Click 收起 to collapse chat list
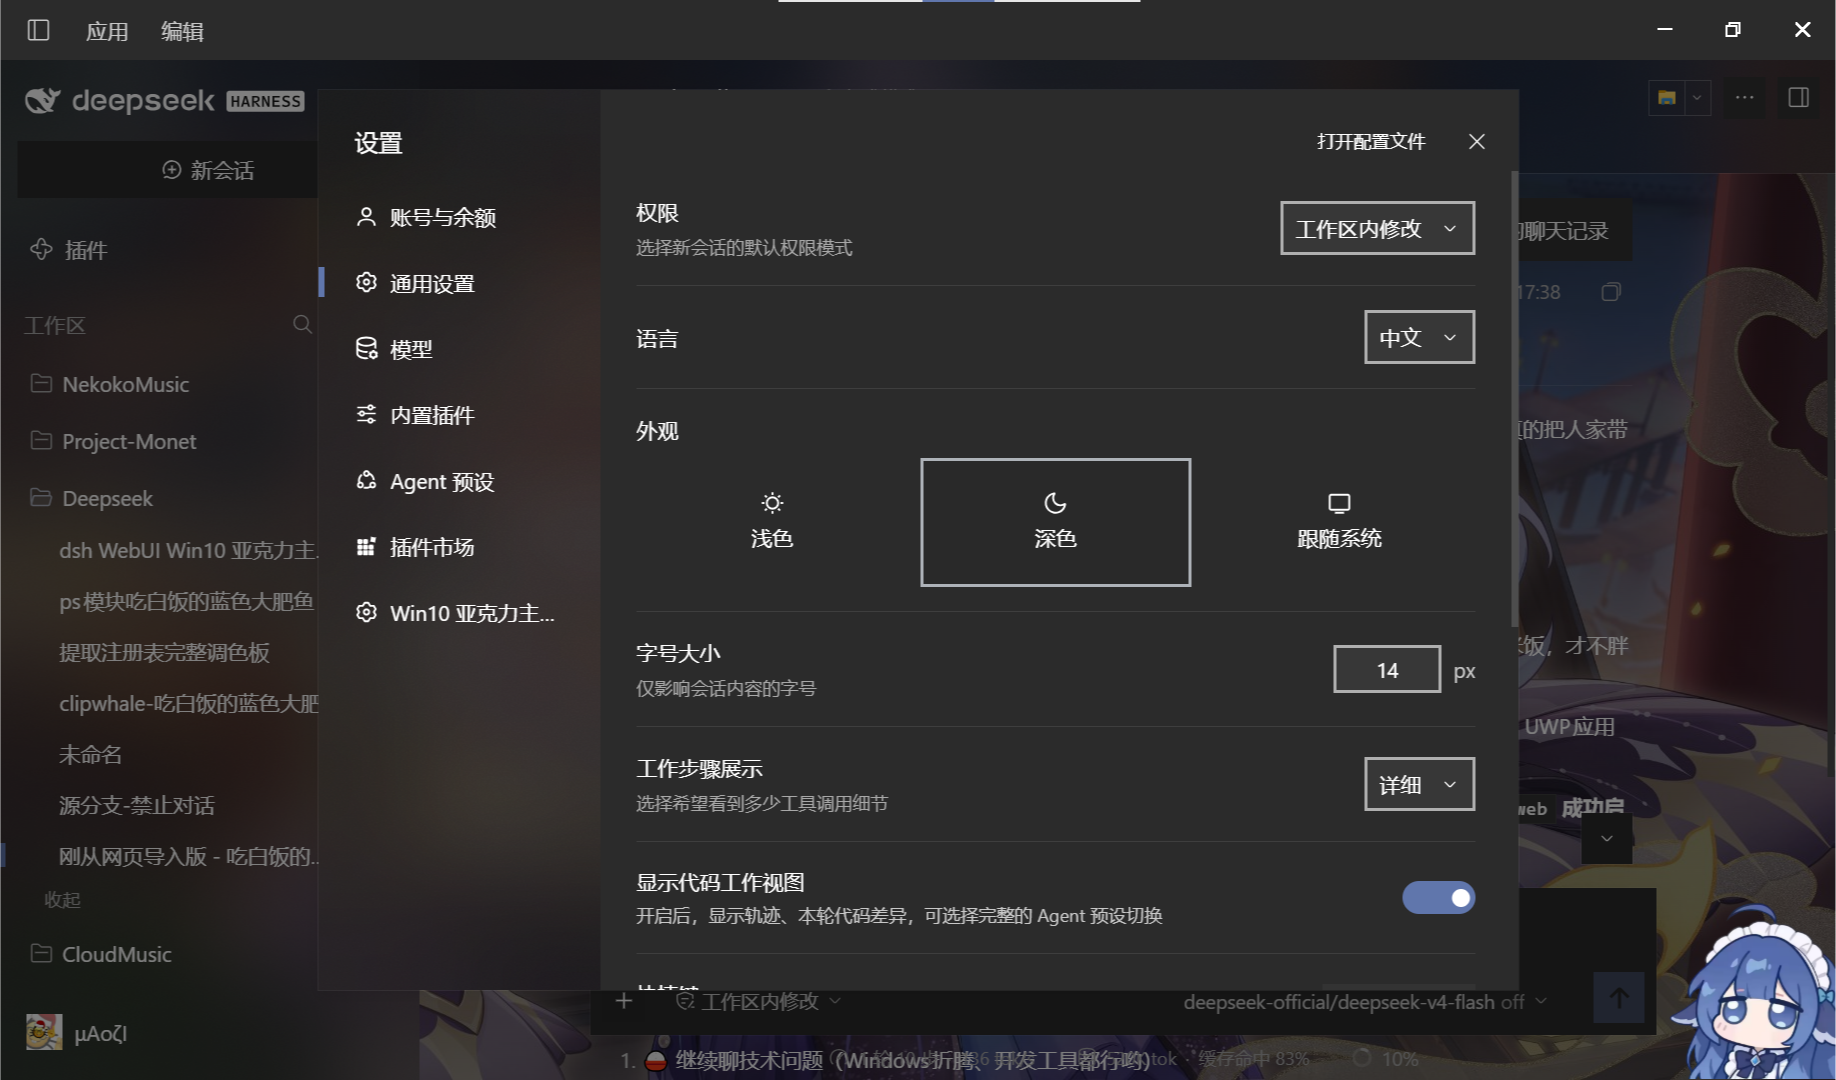Viewport: 1836px width, 1080px height. pos(62,900)
